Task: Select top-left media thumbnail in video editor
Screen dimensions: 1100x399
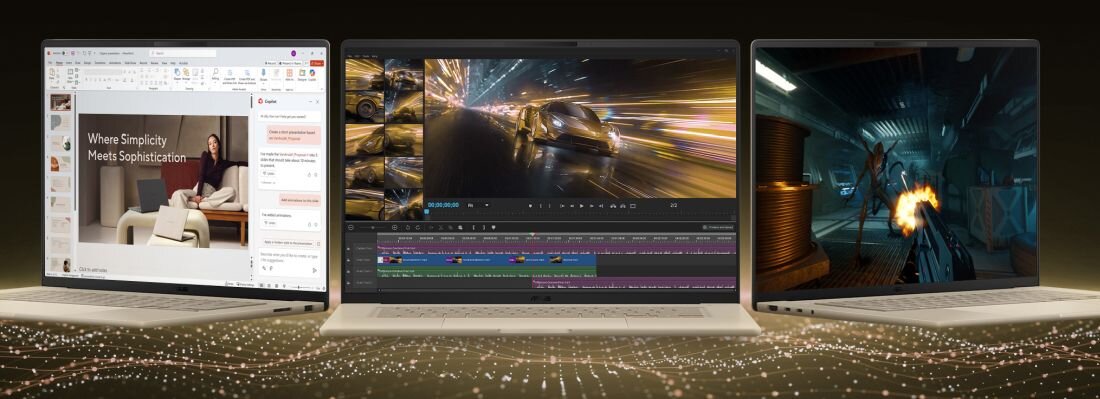Action: pos(364,74)
